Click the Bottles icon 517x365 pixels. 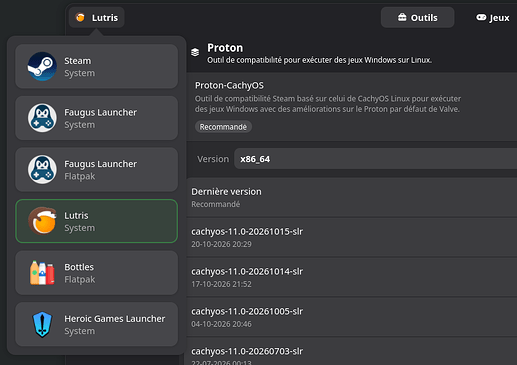[x=42, y=273]
